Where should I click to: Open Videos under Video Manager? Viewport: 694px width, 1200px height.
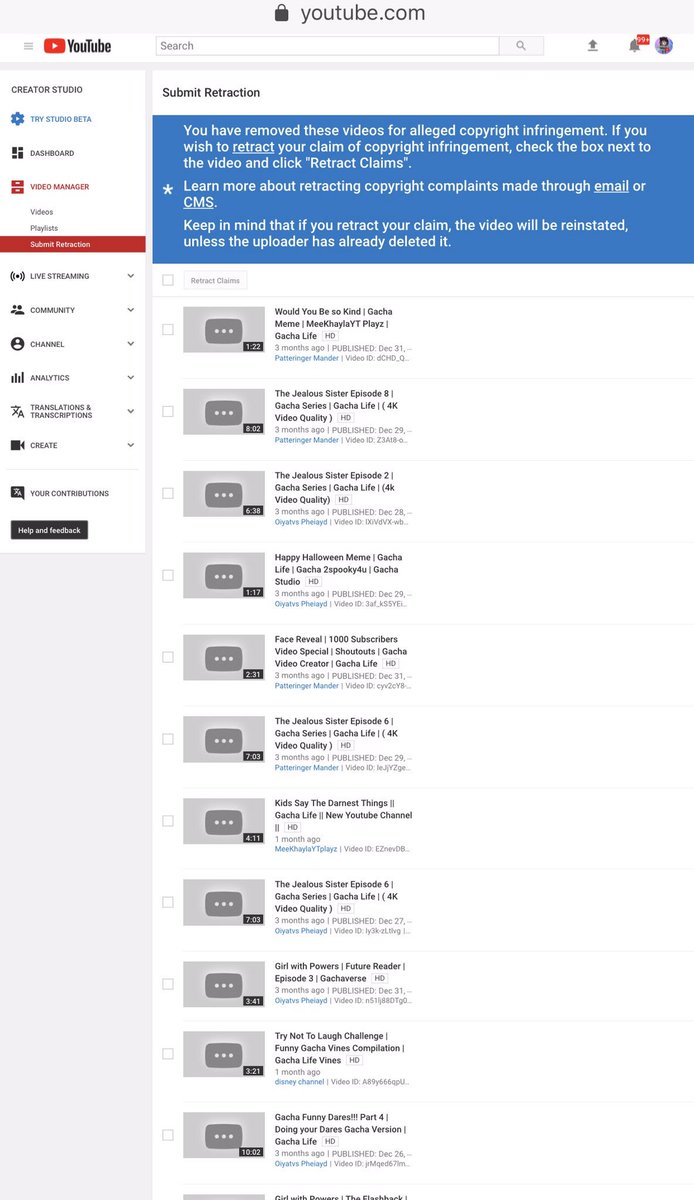pyautogui.click(x=42, y=212)
